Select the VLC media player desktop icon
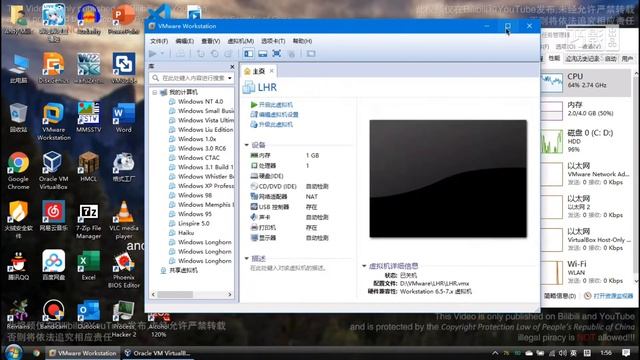 tap(124, 220)
